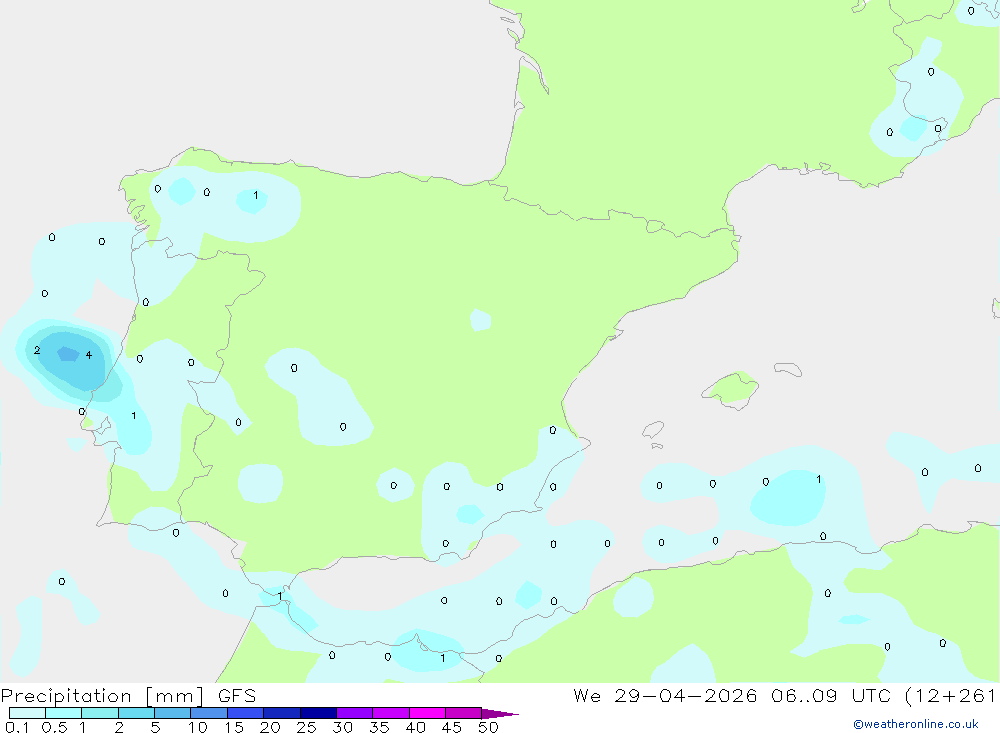Select the 35–40 mm violet legend swatch
The image size is (1000, 733).
coord(391,713)
